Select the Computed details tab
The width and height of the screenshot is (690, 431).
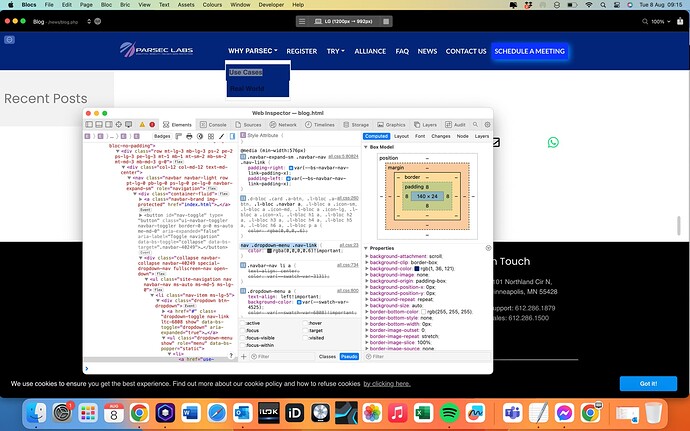click(x=376, y=136)
